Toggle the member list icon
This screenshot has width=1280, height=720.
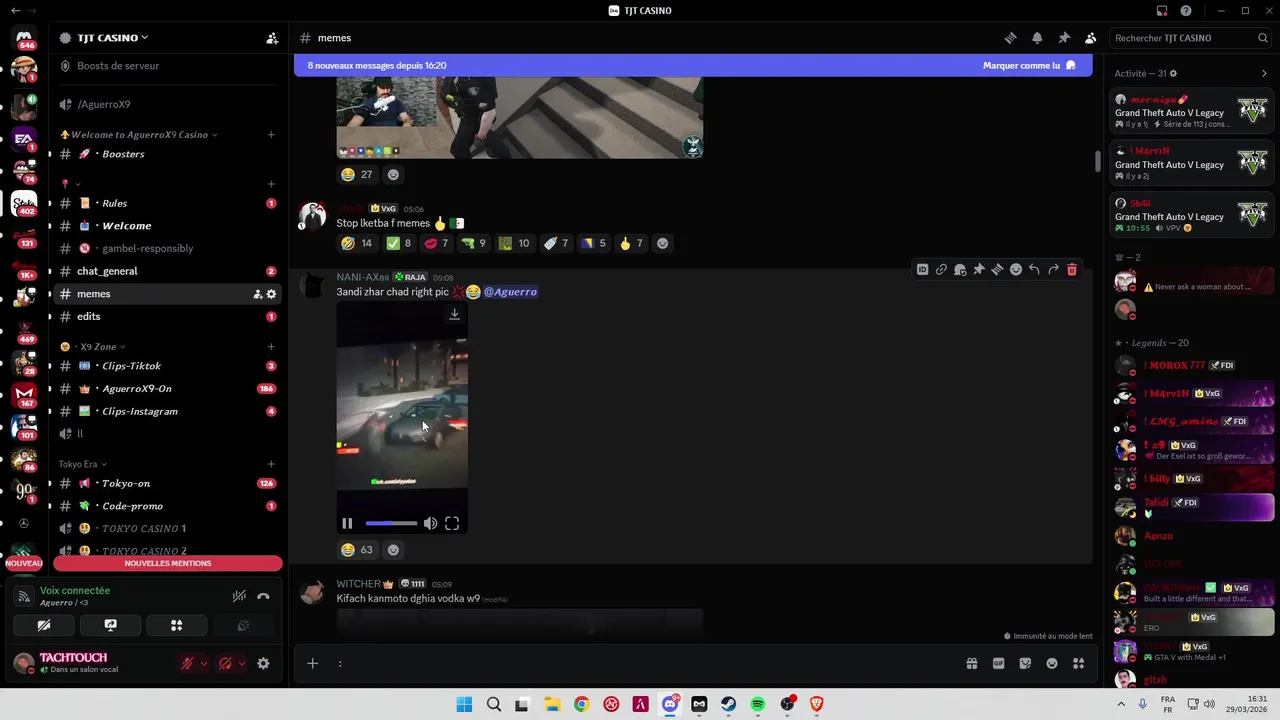1091,38
